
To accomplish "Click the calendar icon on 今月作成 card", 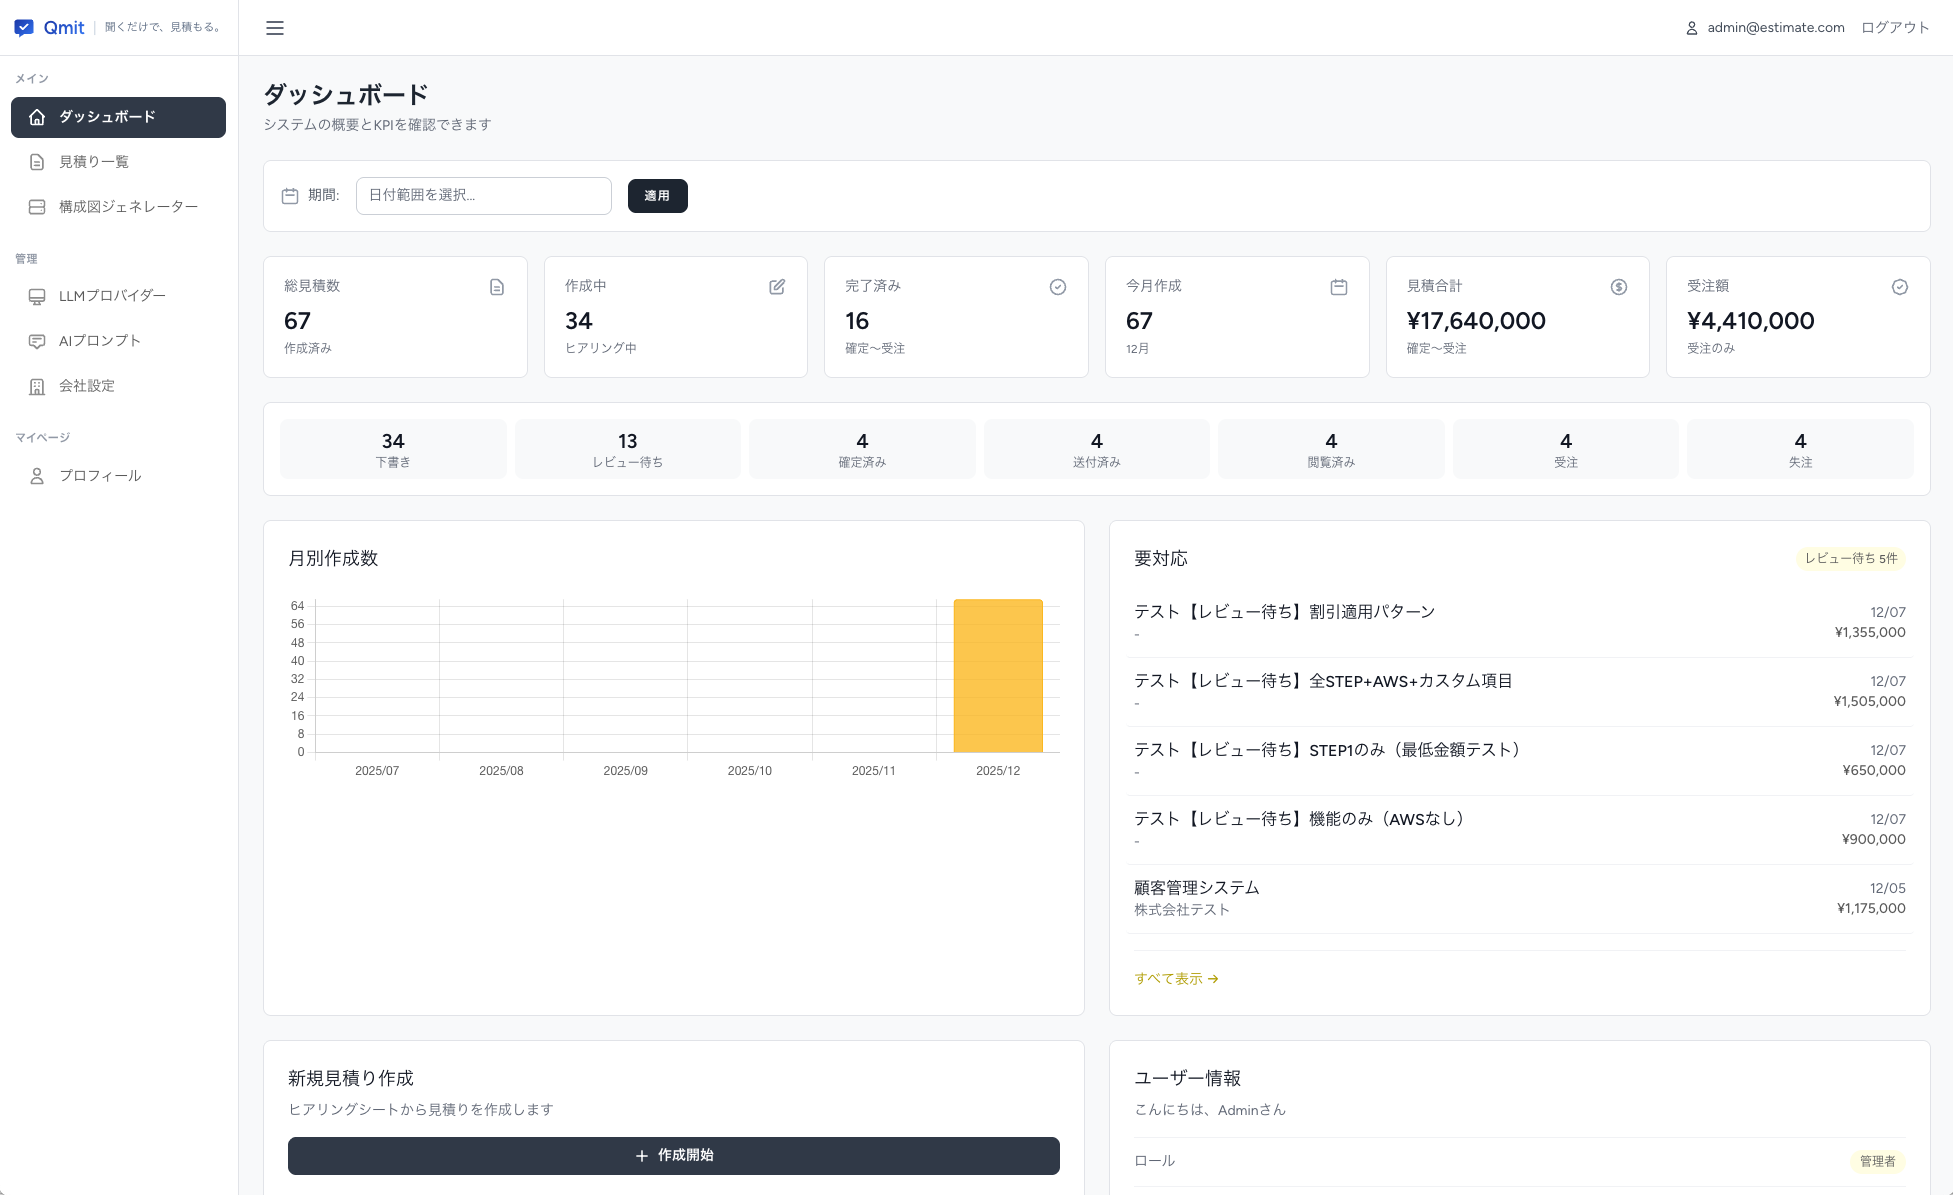I will point(1339,287).
